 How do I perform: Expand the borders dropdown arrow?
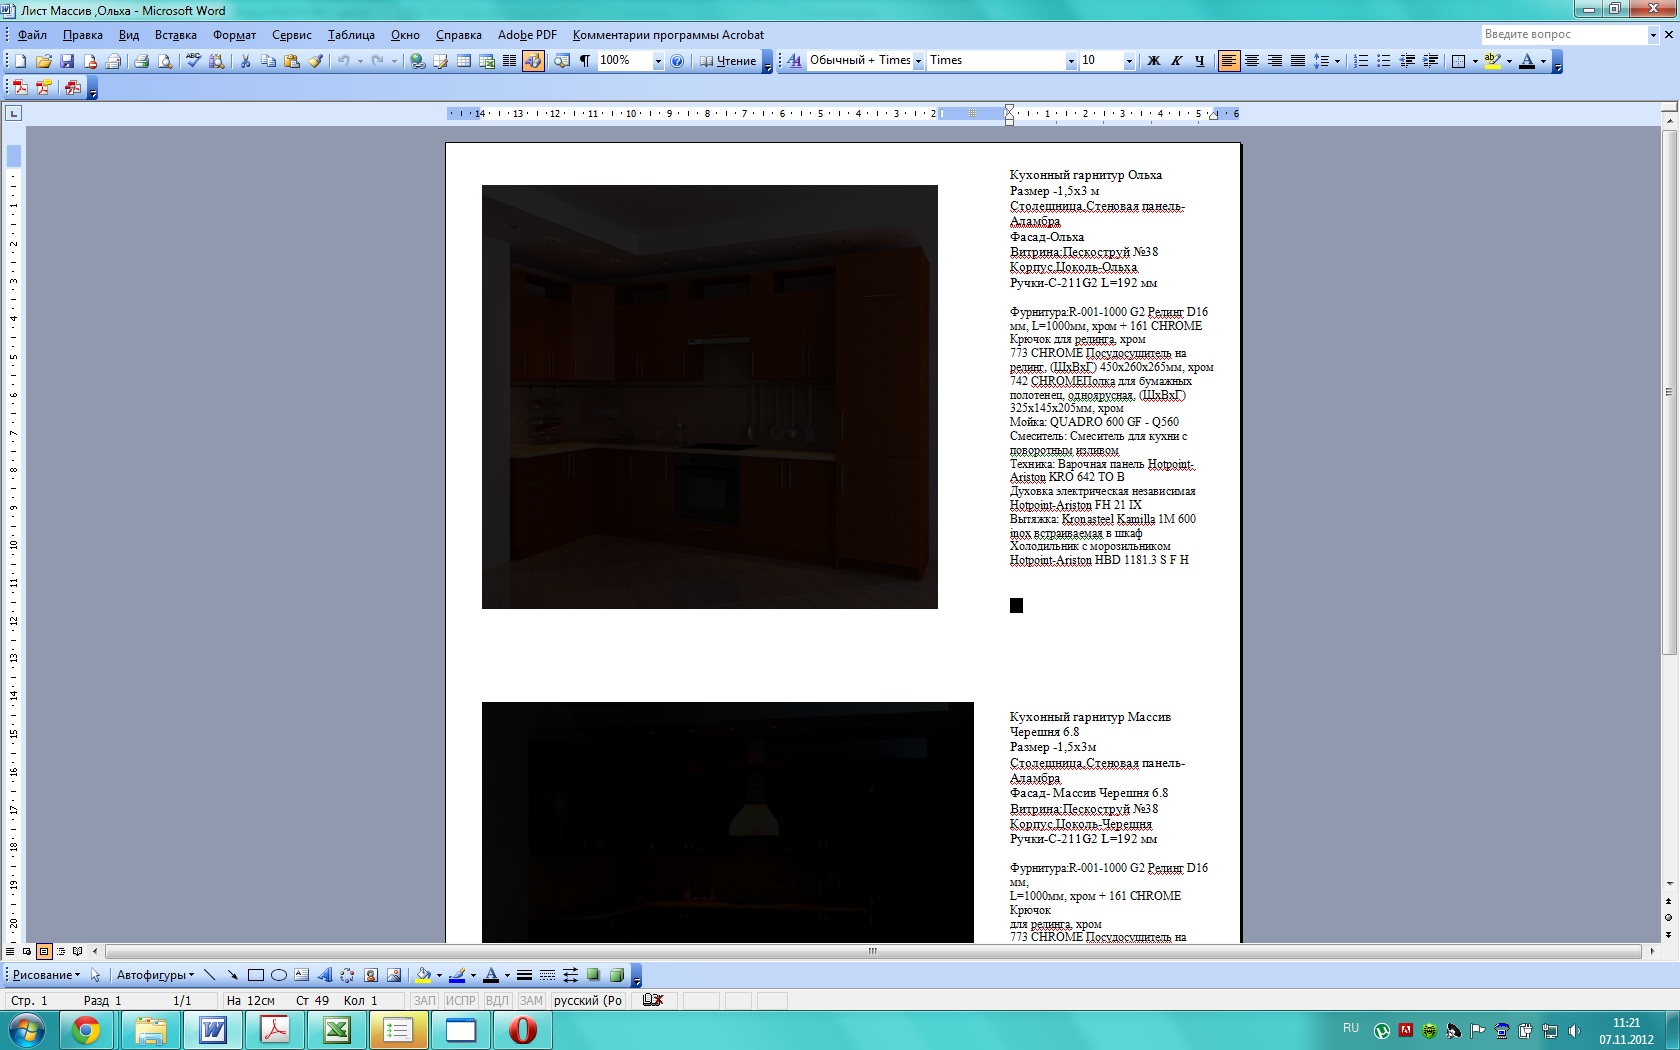(1475, 61)
